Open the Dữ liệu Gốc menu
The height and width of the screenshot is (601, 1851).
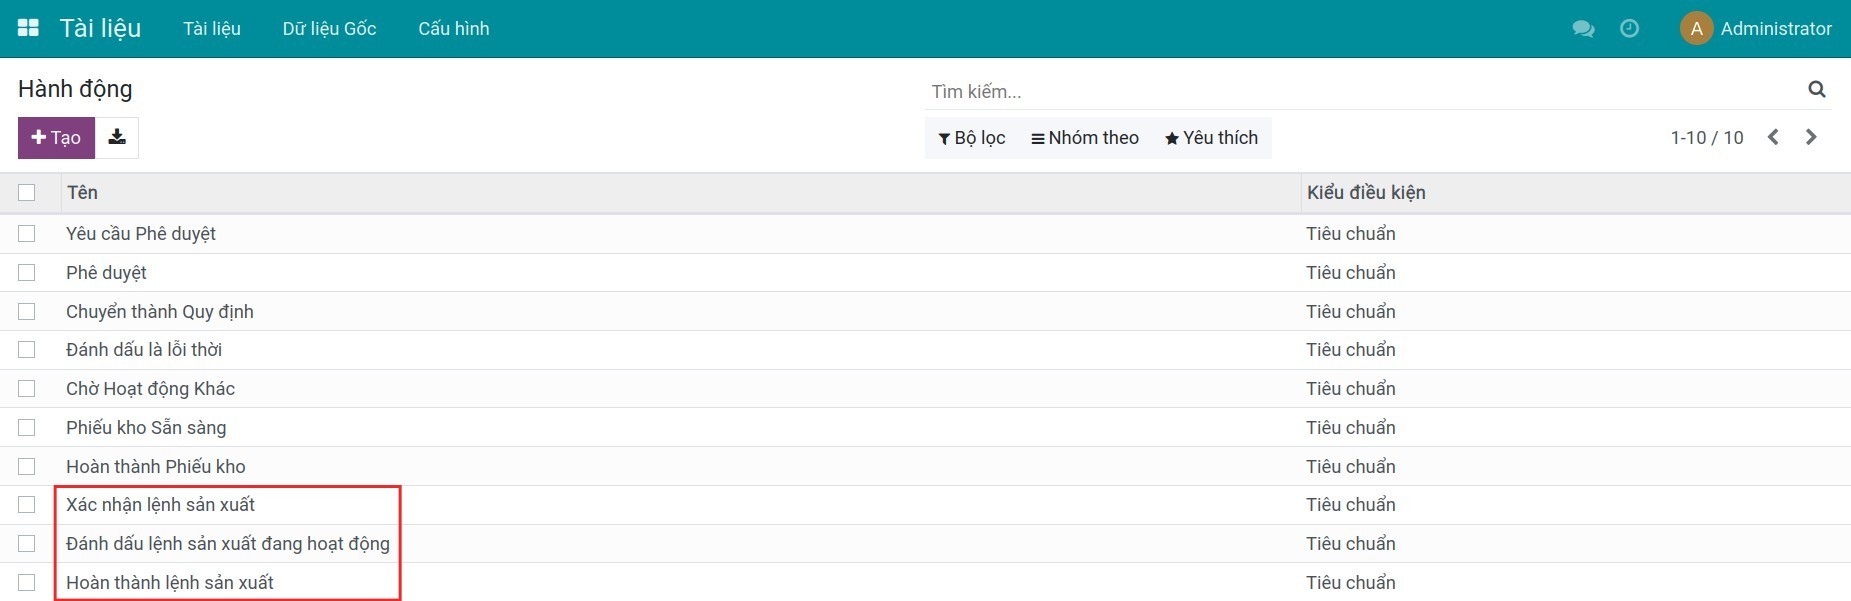point(329,29)
